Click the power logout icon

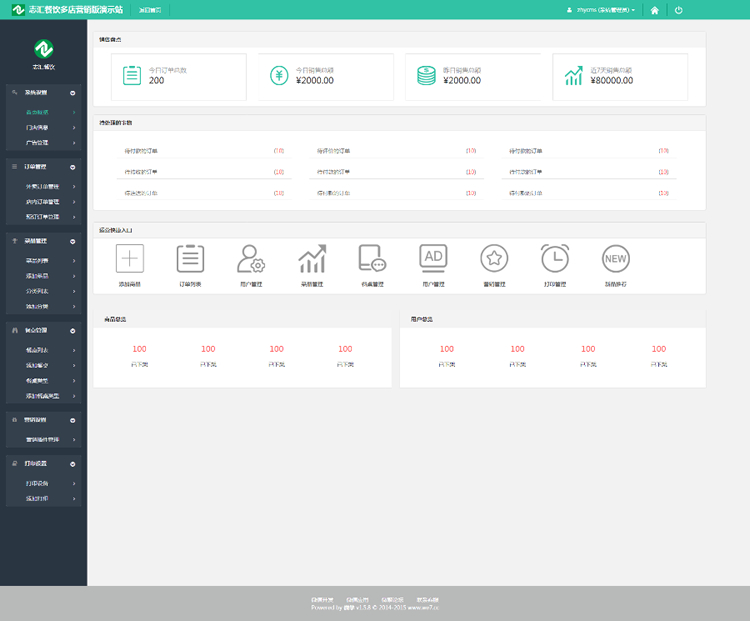pos(679,10)
